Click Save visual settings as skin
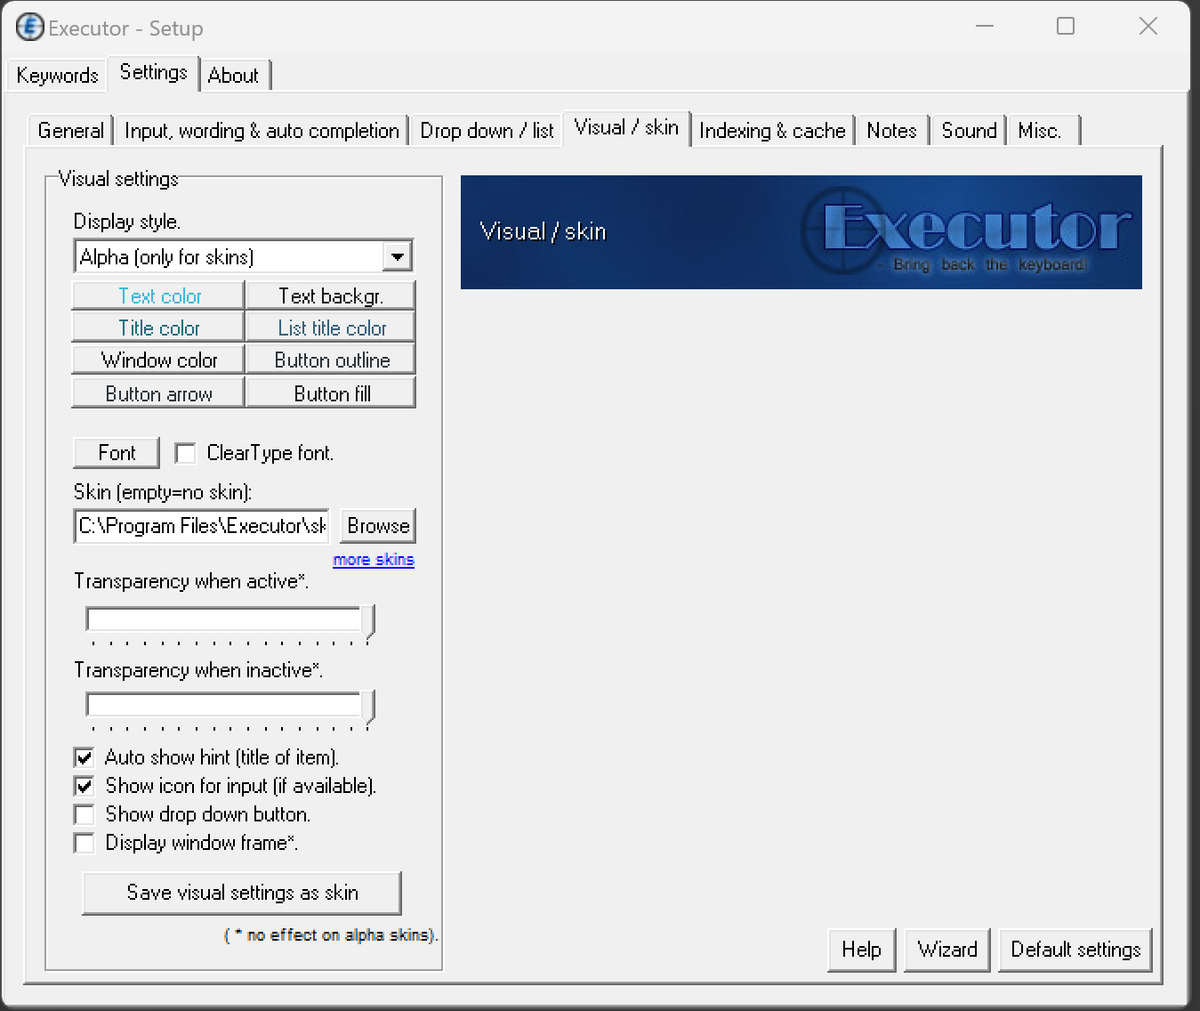The height and width of the screenshot is (1011, 1200). click(x=242, y=893)
